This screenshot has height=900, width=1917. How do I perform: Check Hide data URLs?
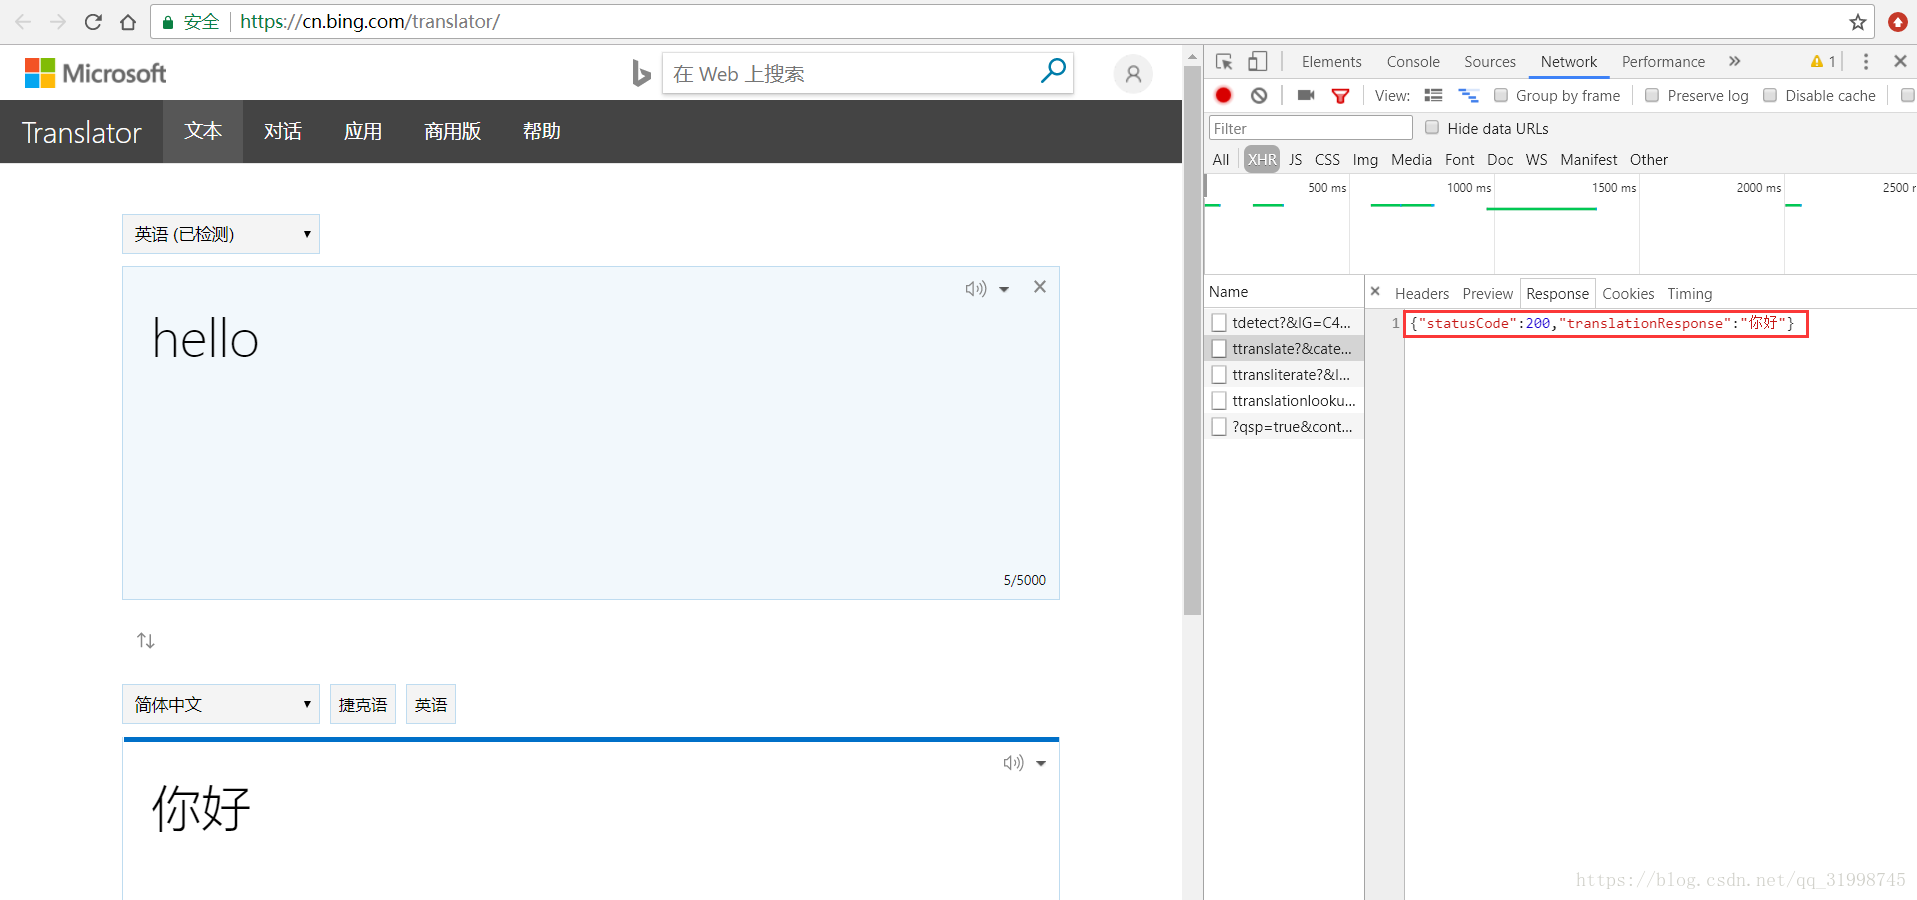point(1432,127)
